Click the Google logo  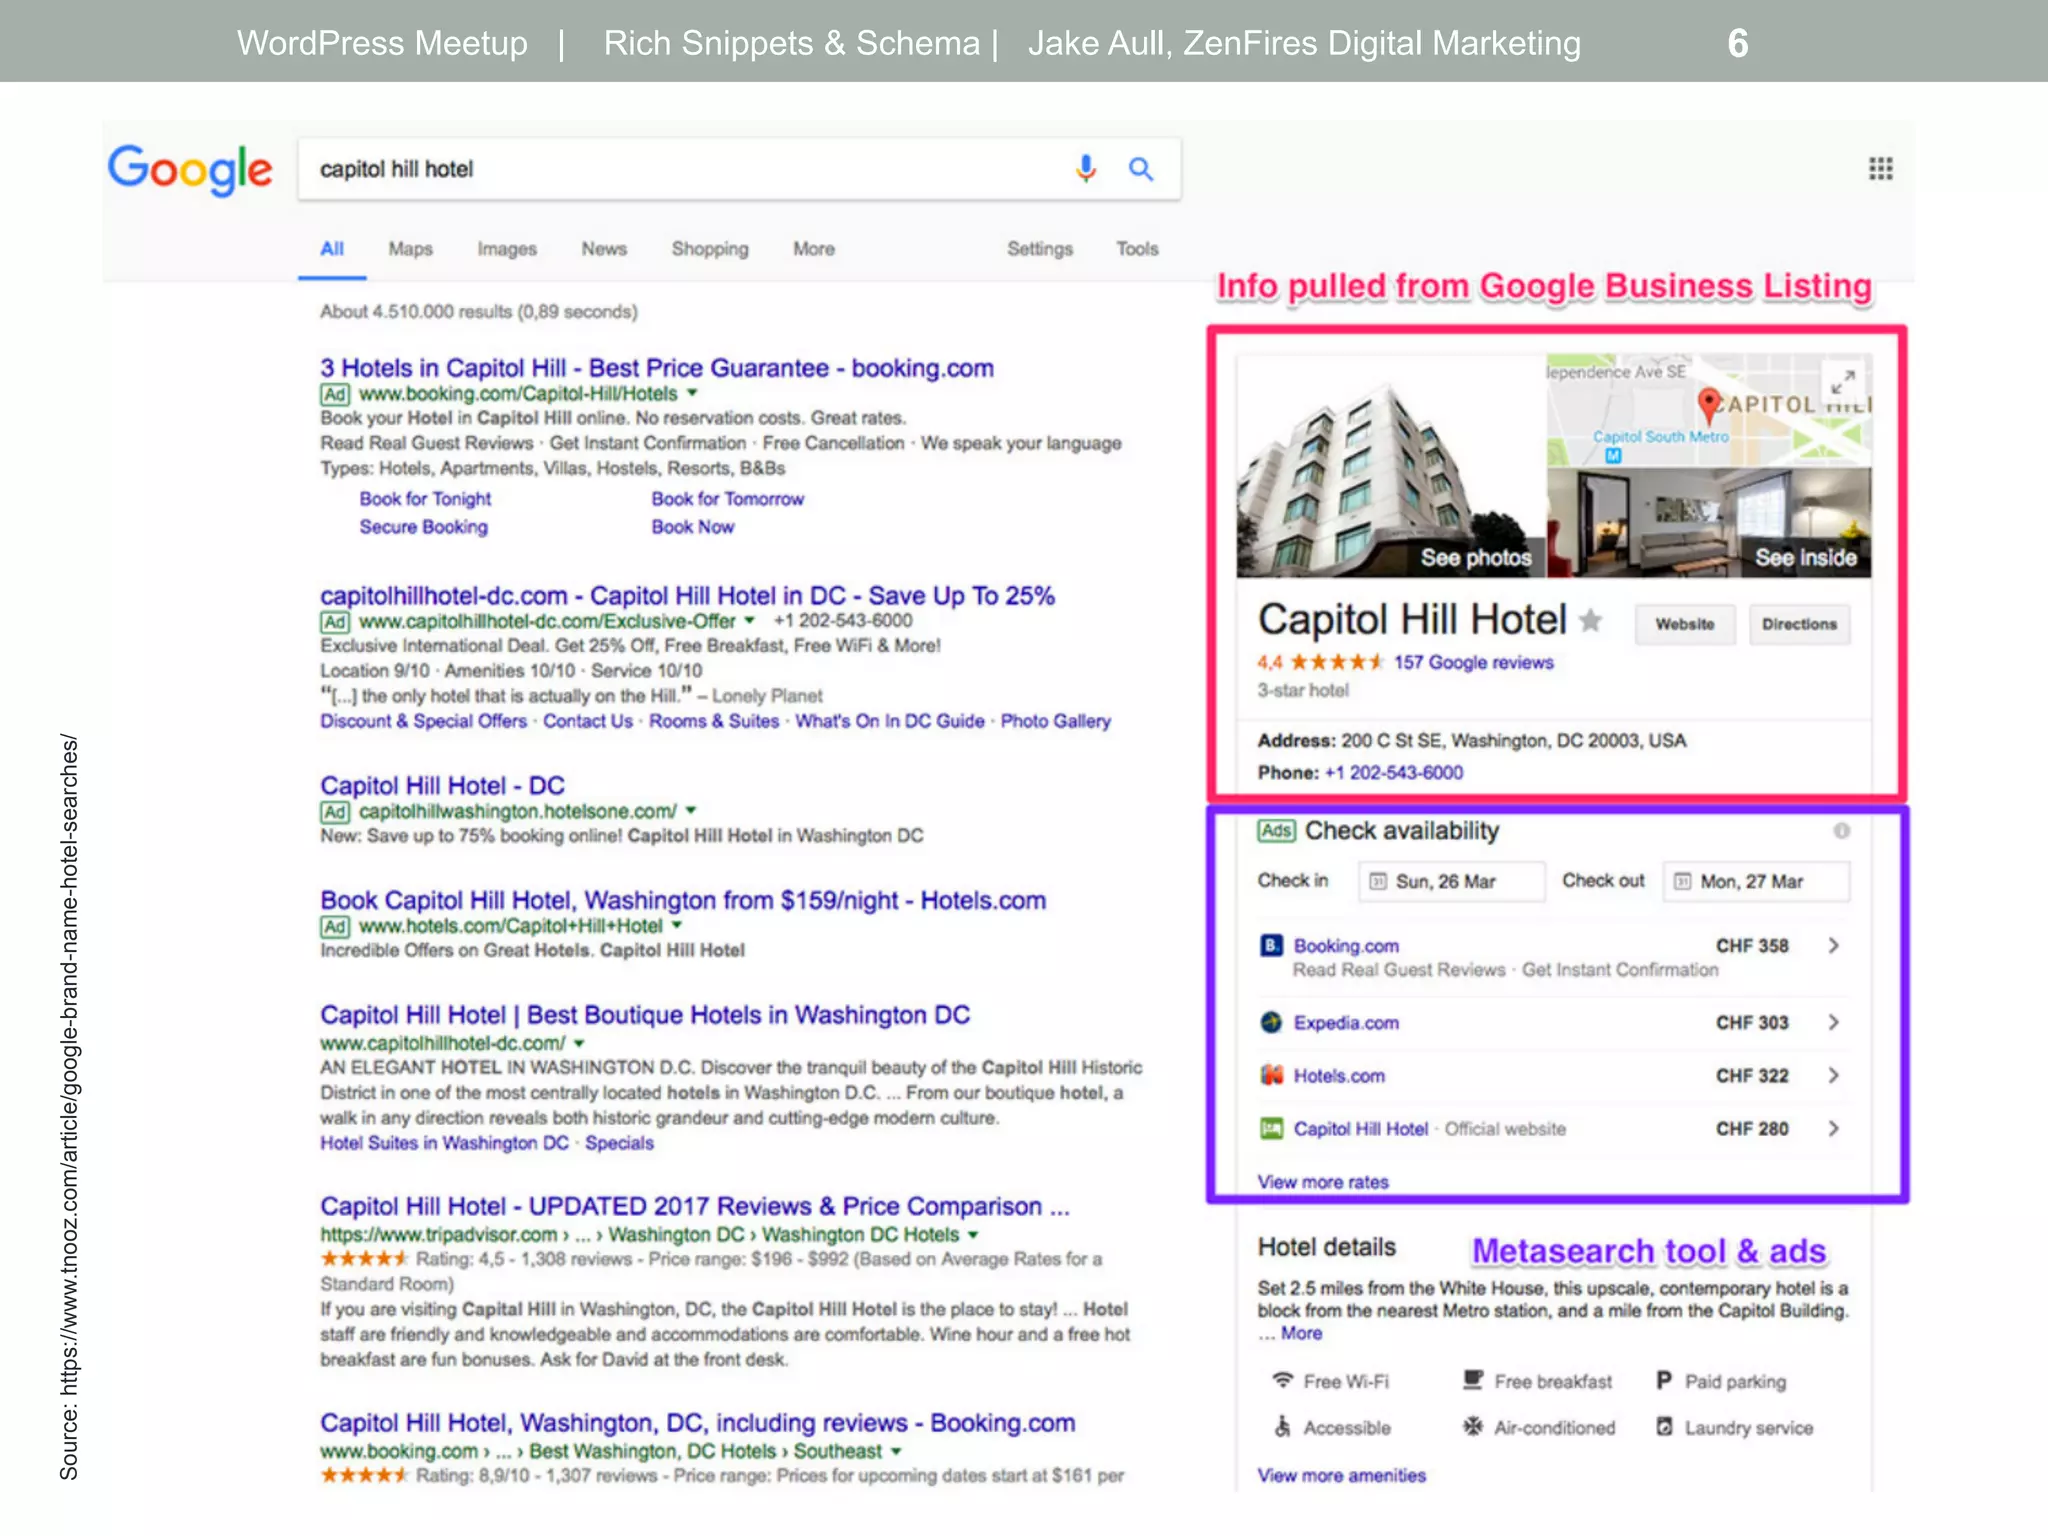[190, 169]
